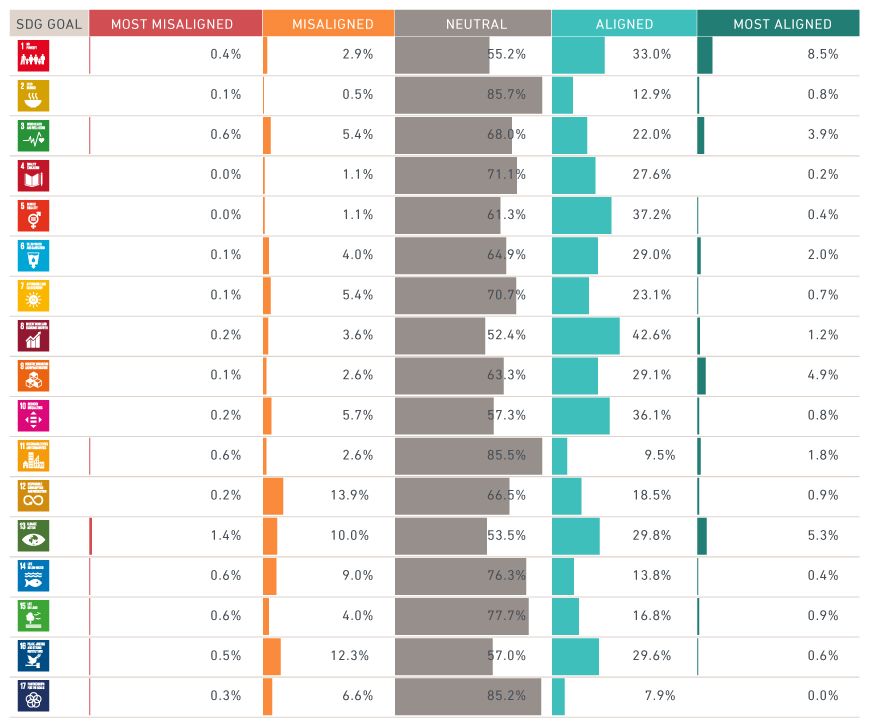Viewport: 870px width, 723px height.
Task: Select the SDG 4 Quality Education icon
Action: (x=33, y=175)
